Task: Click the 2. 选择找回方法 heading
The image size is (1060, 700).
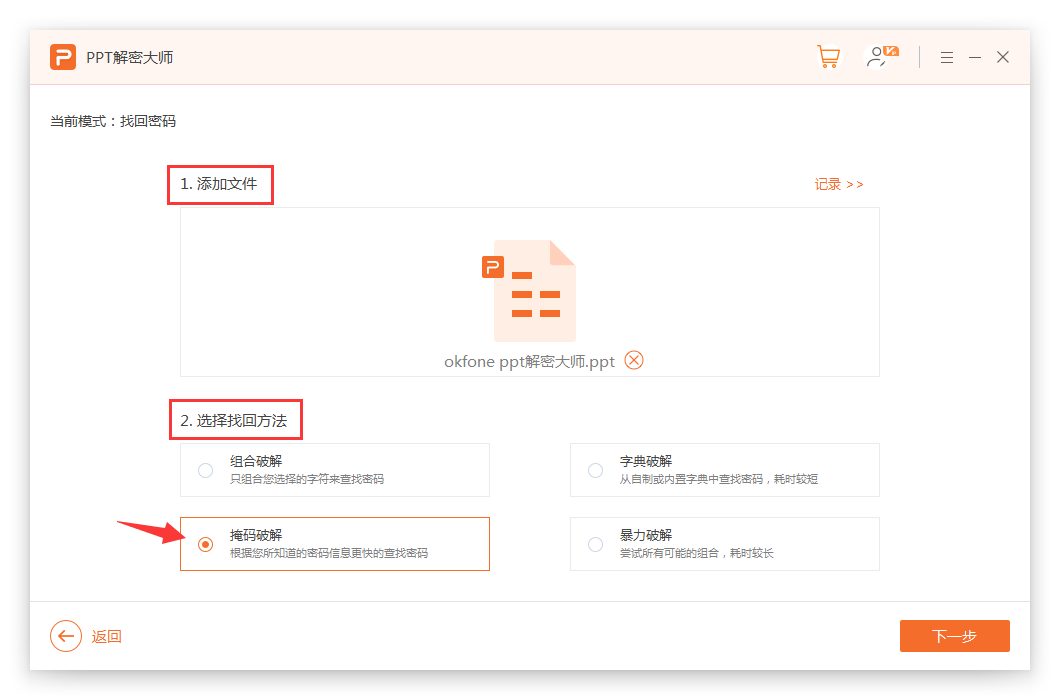Action: (233, 420)
